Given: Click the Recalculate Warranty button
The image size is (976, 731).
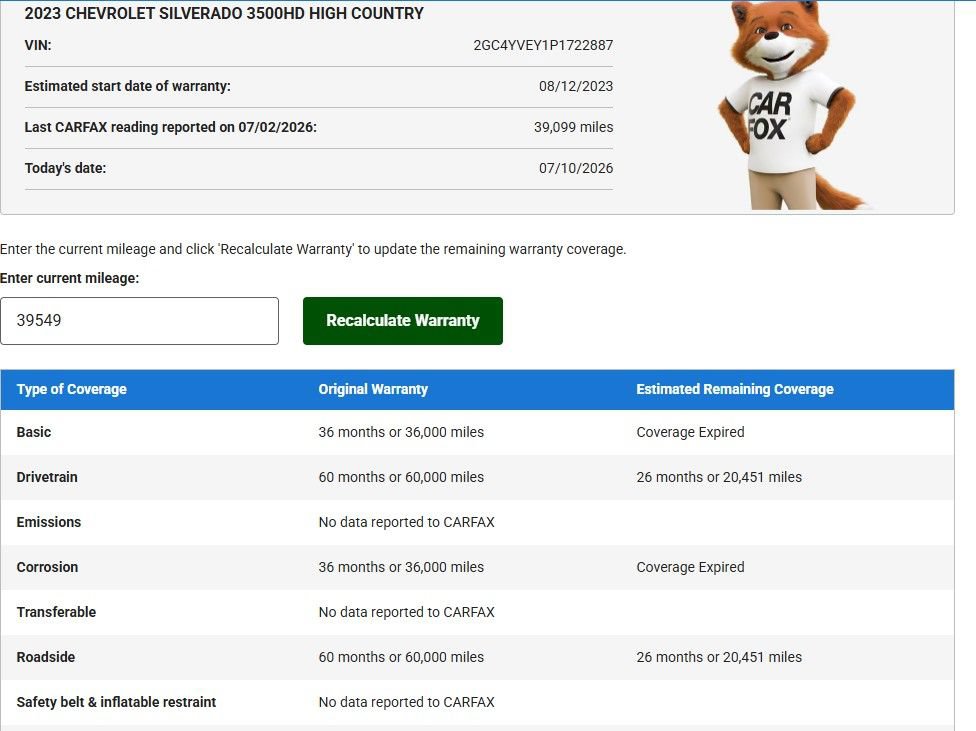Looking at the screenshot, I should (403, 321).
